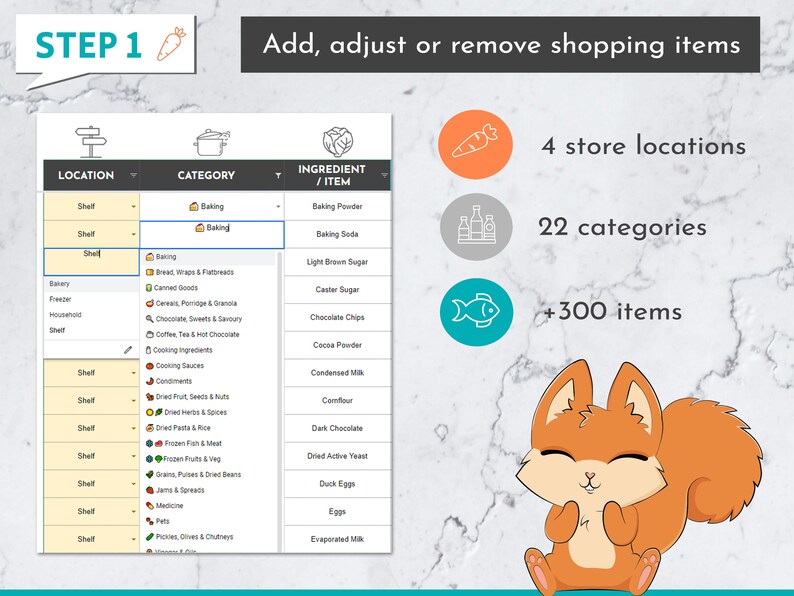Open the CATEGORY column filter
This screenshot has width=794, height=596.
[x=278, y=175]
